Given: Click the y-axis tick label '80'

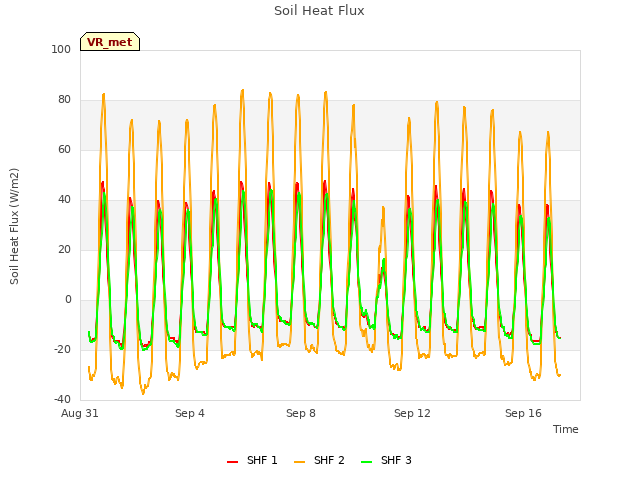Looking at the screenshot, I should [x=64, y=100].
